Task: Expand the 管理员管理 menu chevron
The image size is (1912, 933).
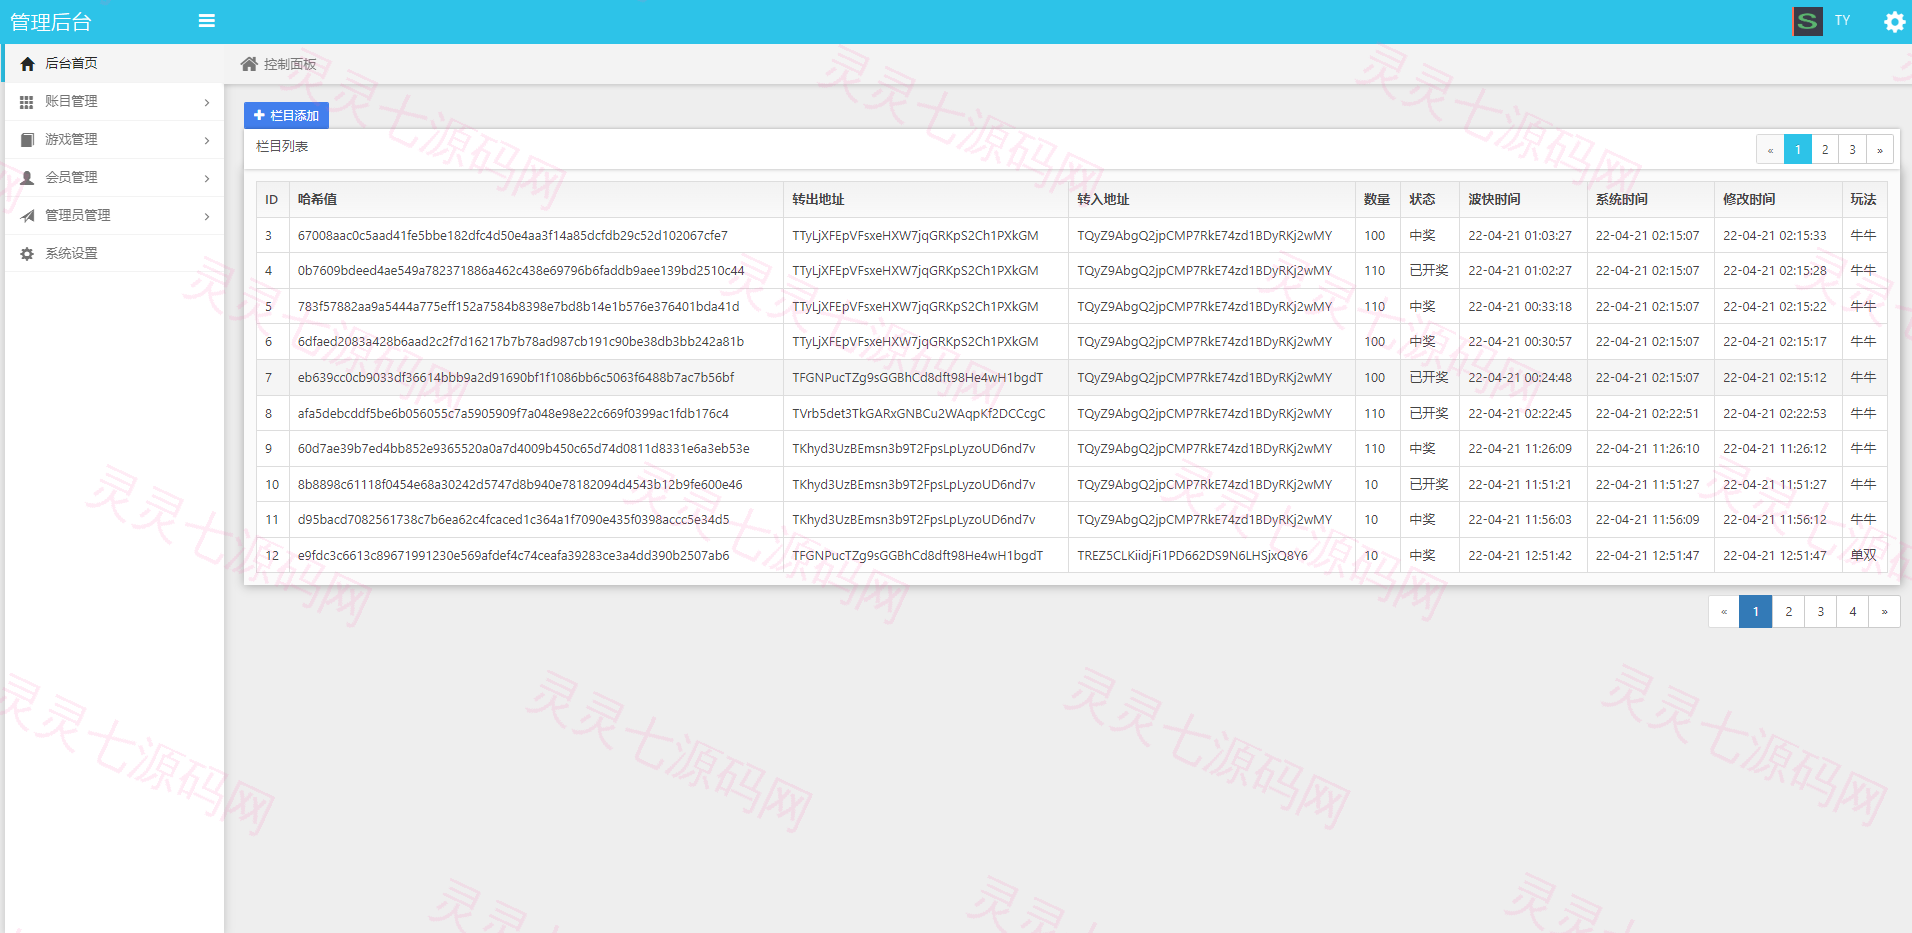Action: (x=207, y=216)
